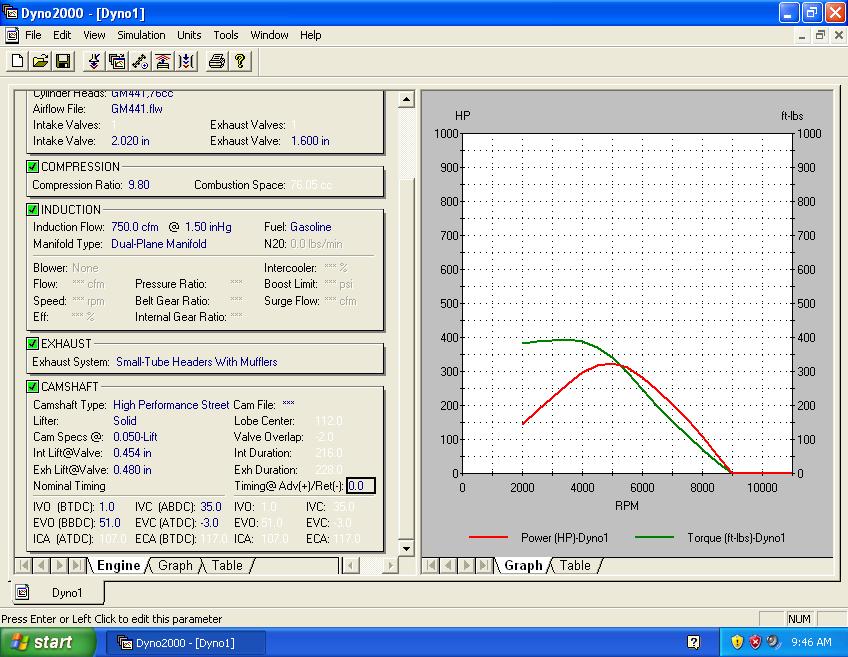
Task: Open the Simulation menu
Action: click(141, 34)
